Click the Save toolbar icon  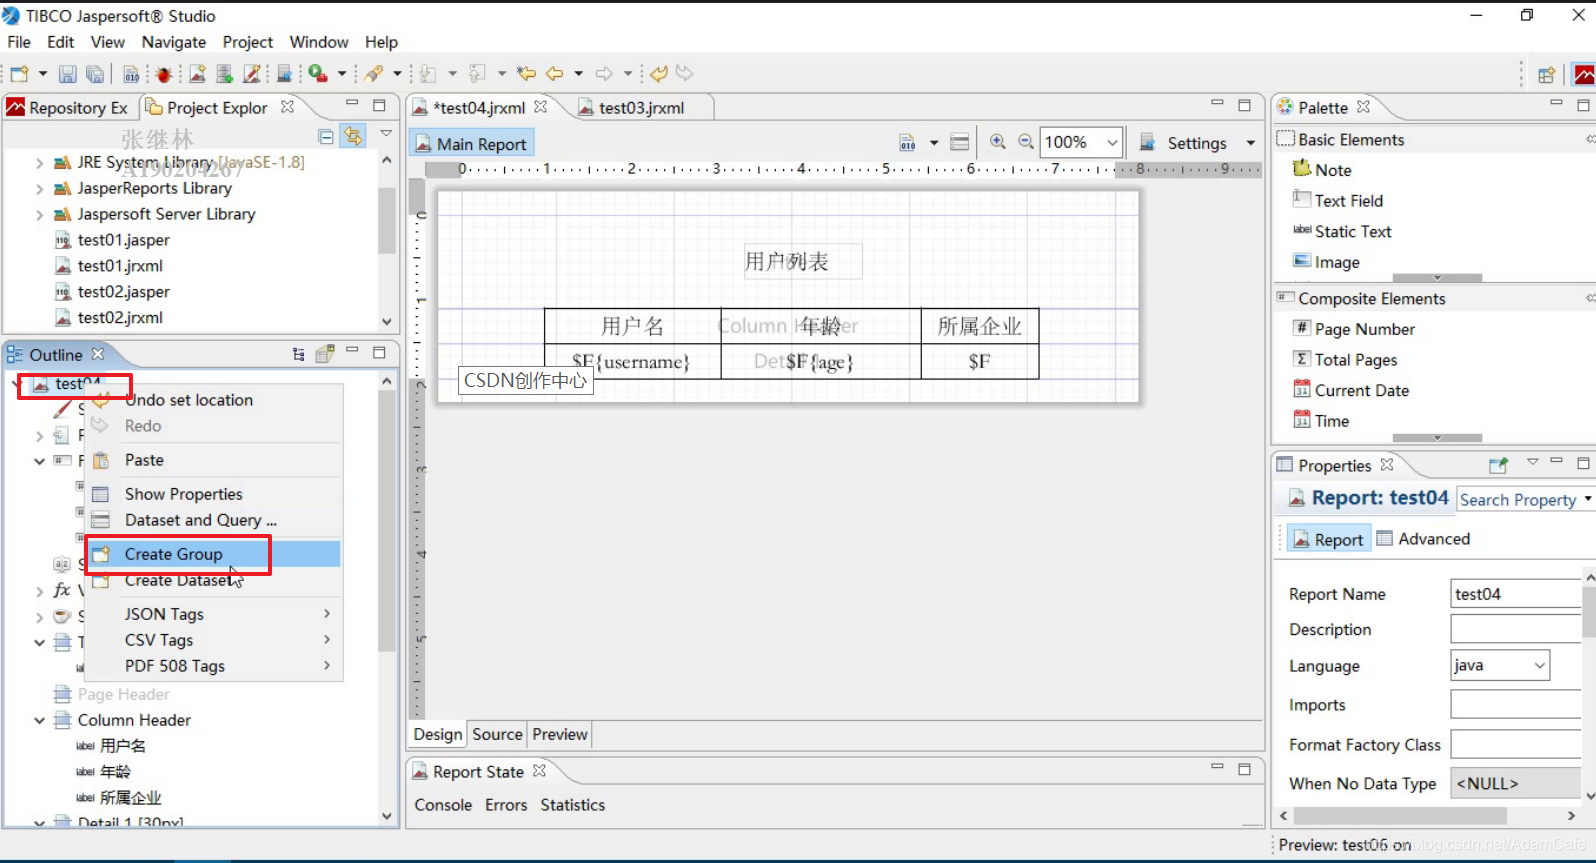click(67, 74)
